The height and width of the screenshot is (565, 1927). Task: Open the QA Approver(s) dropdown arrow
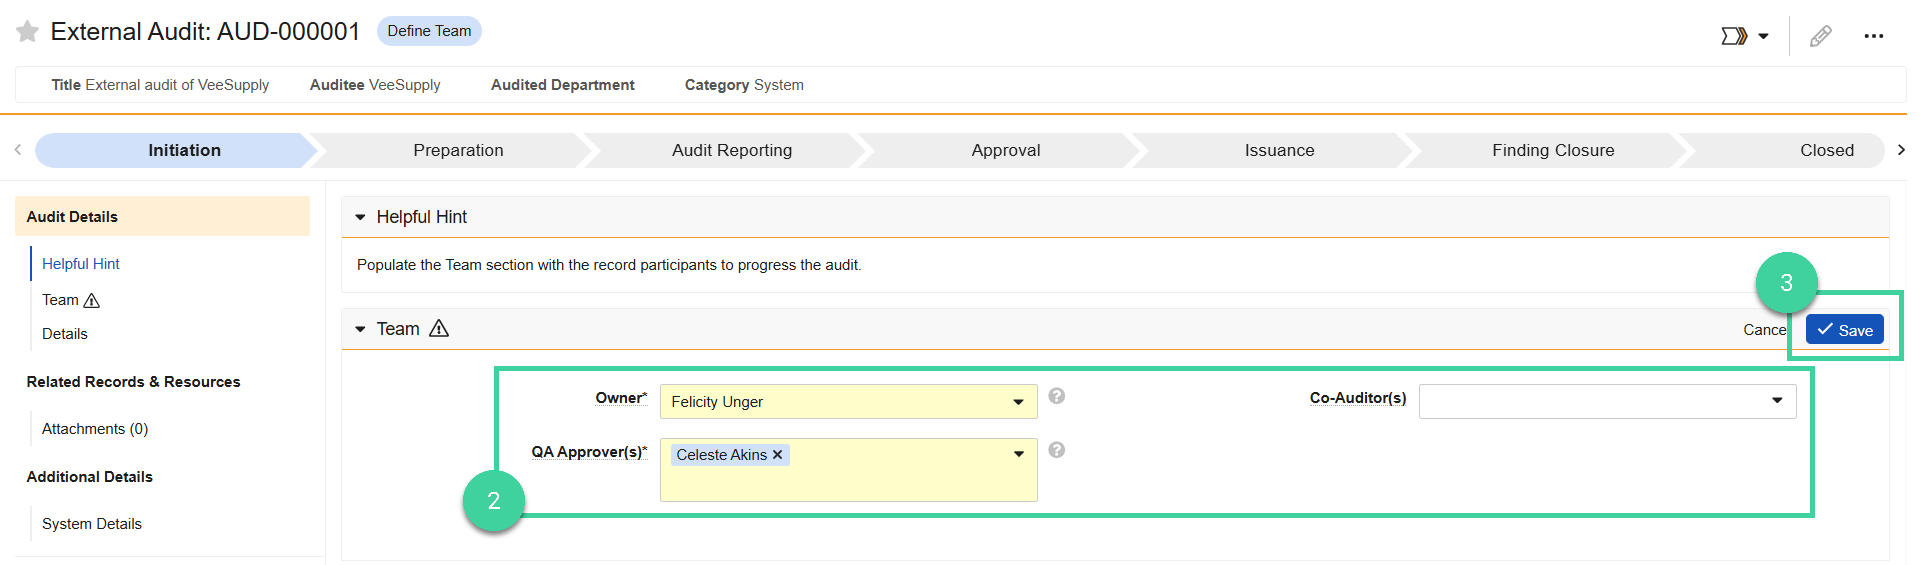coord(1019,454)
